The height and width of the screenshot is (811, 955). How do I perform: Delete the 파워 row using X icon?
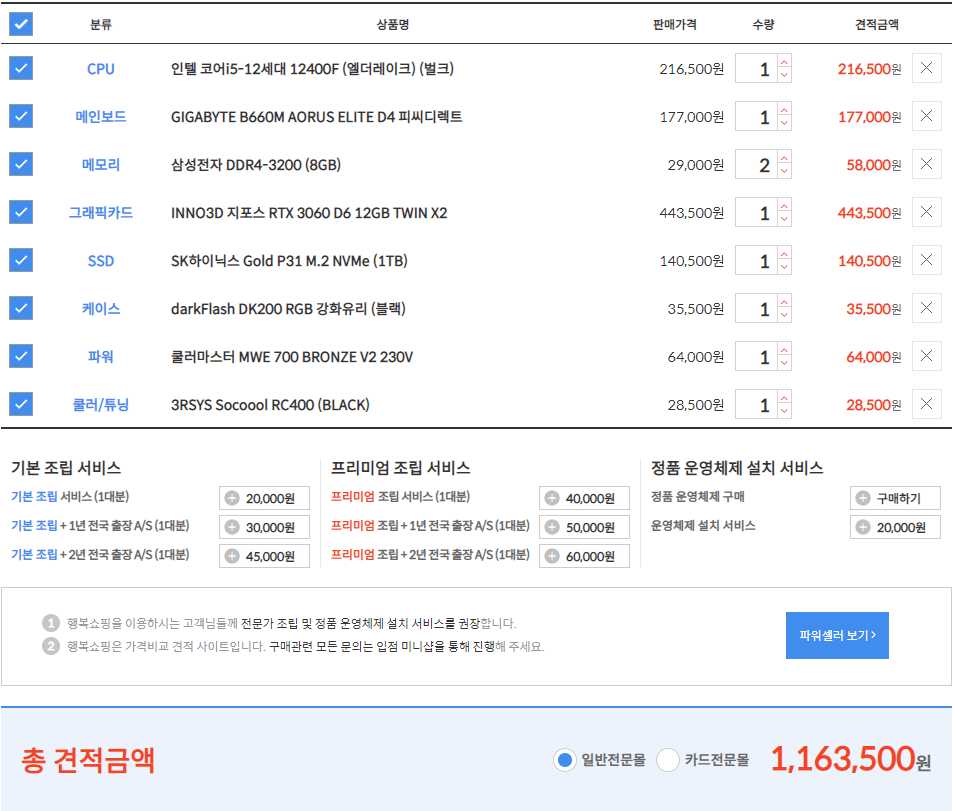926,356
